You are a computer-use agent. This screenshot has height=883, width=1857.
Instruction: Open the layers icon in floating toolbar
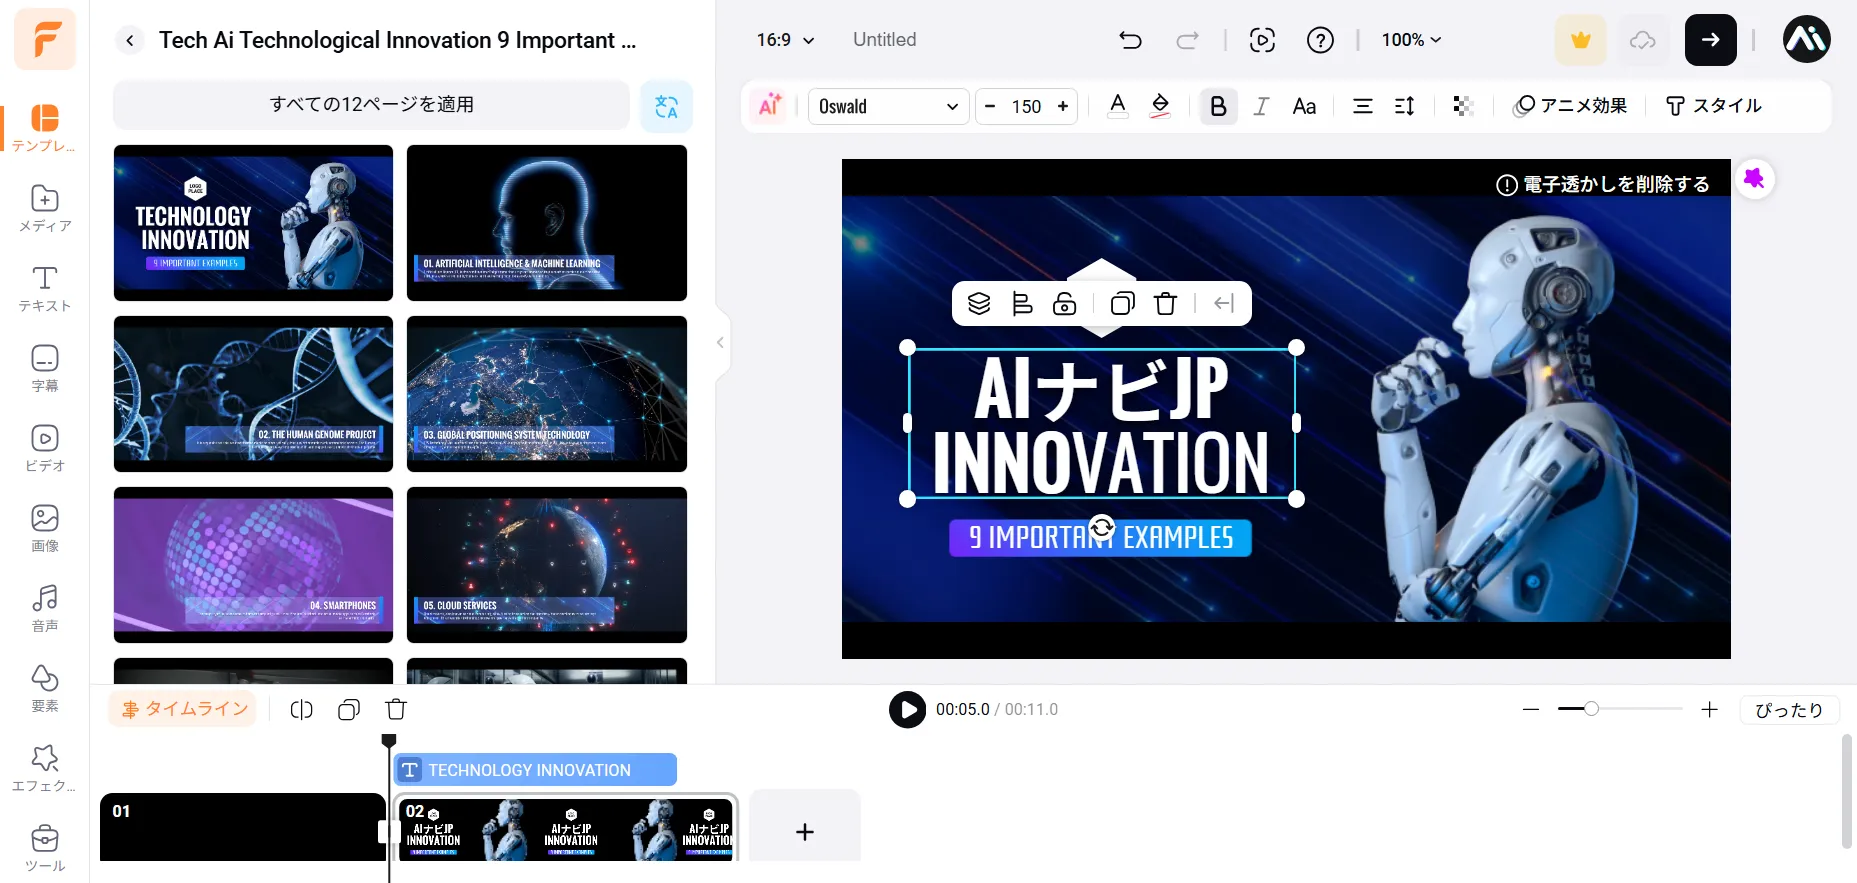click(x=979, y=304)
